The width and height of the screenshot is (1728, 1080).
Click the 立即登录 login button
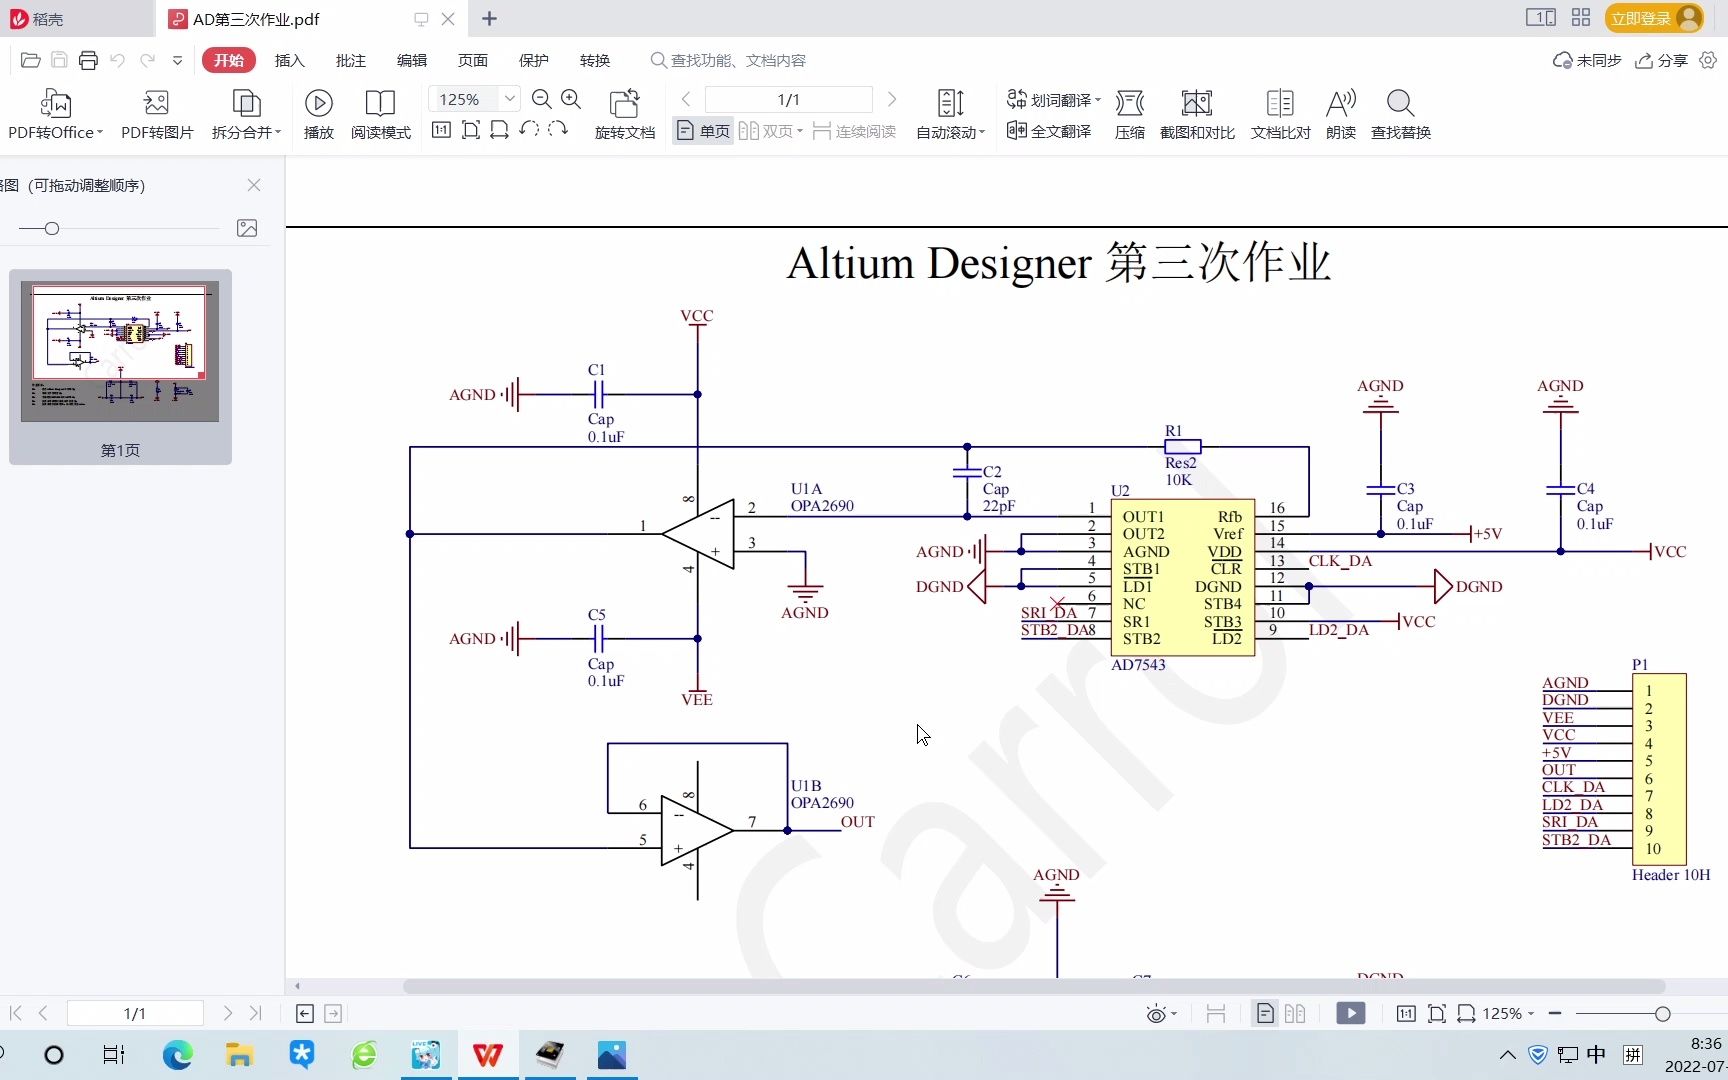point(1654,18)
